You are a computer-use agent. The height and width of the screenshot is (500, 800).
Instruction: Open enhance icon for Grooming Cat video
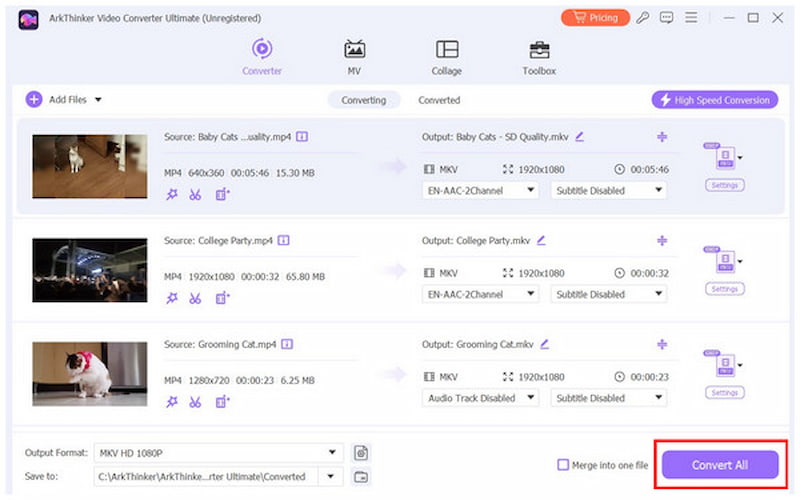pyautogui.click(x=222, y=402)
